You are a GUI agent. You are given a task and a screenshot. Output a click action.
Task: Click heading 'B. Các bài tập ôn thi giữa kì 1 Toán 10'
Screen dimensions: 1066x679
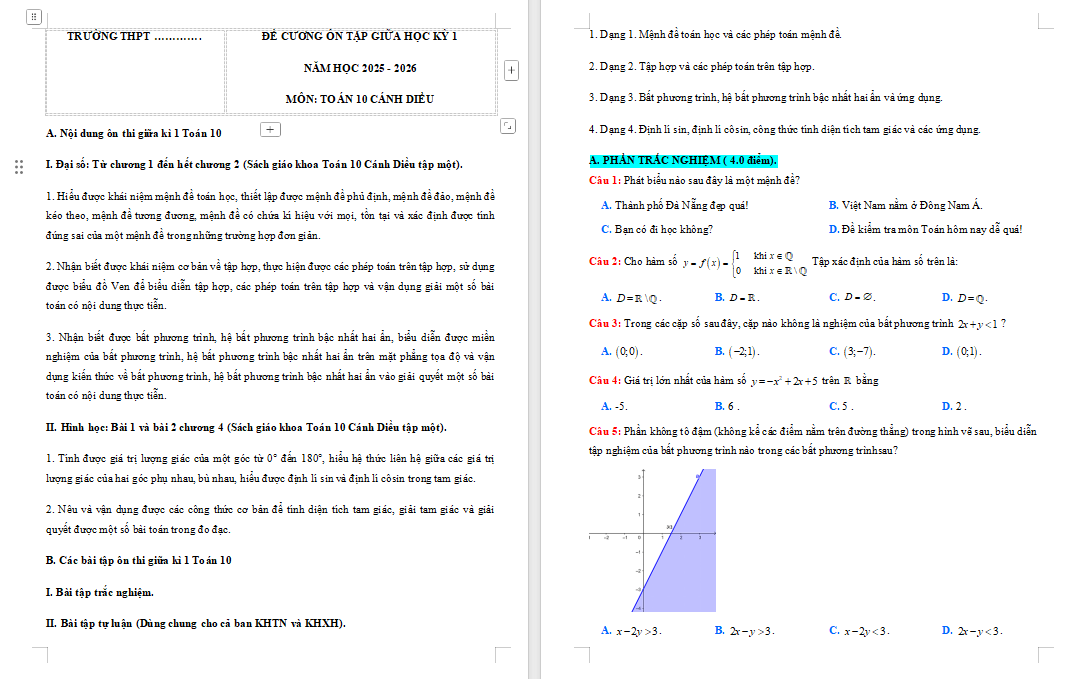(139, 560)
